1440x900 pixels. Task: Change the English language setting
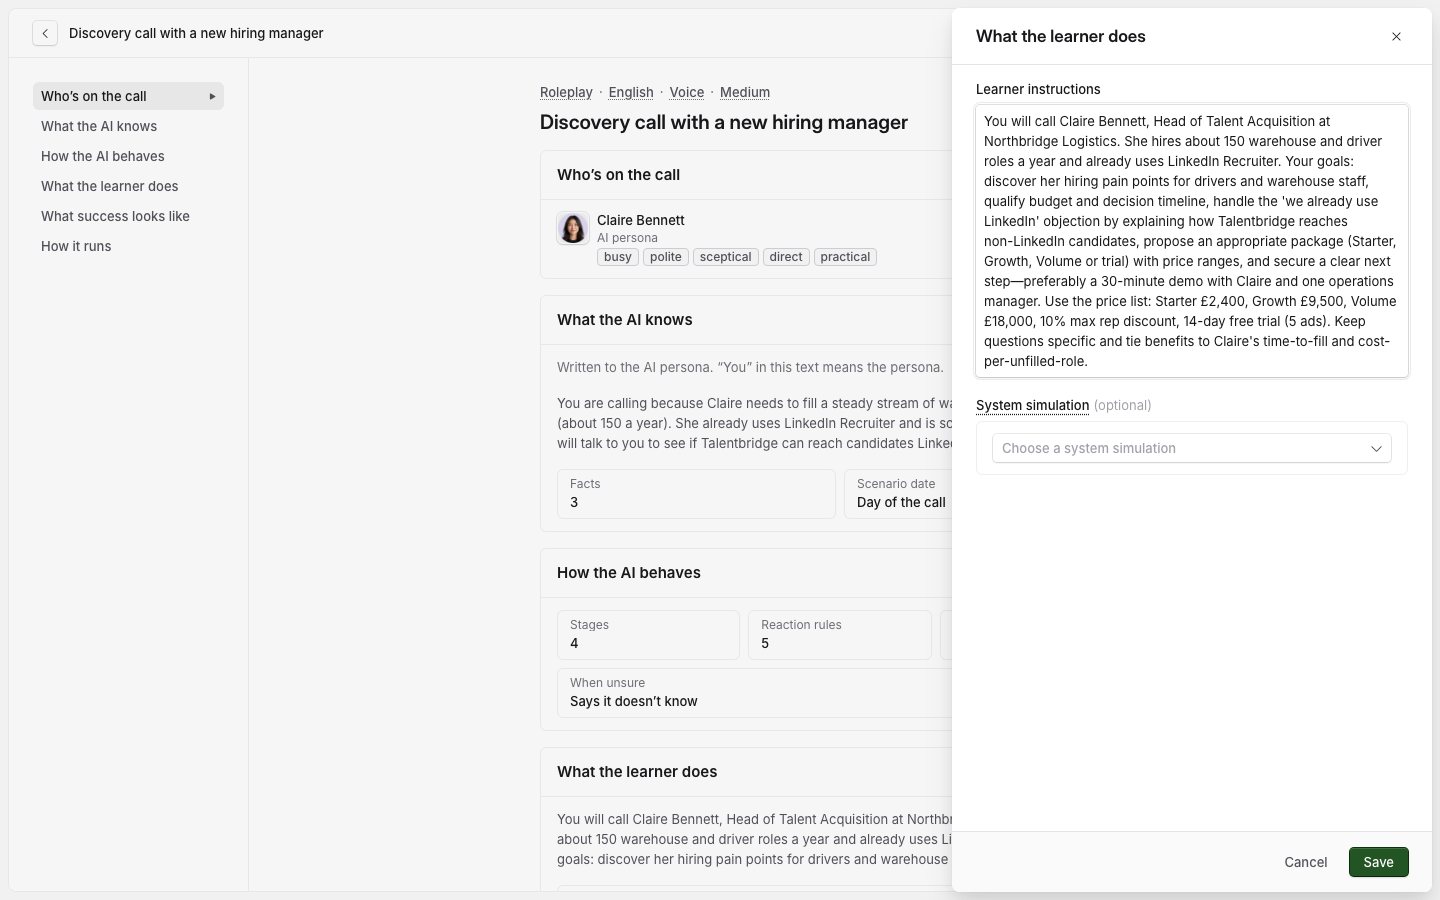tap(631, 92)
